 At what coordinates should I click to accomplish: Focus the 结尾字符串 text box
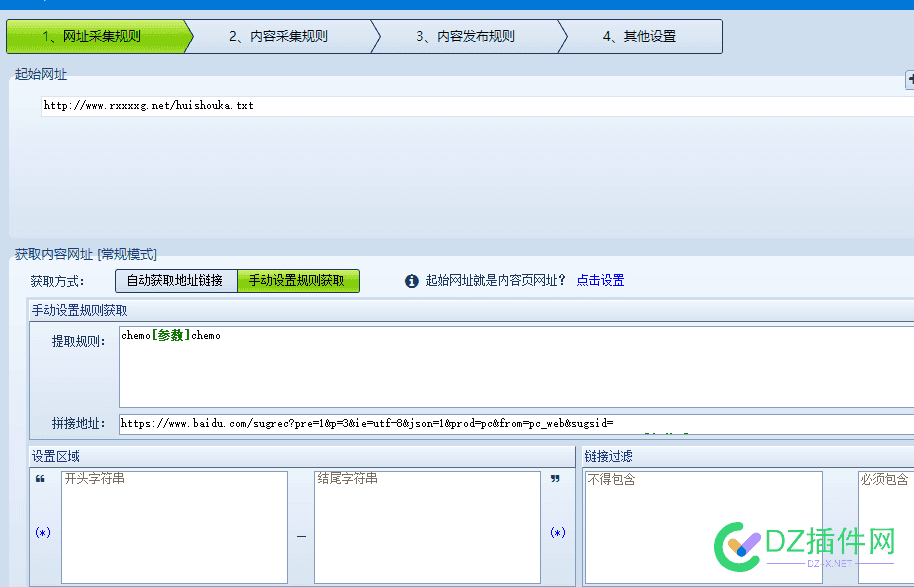click(x=427, y=527)
